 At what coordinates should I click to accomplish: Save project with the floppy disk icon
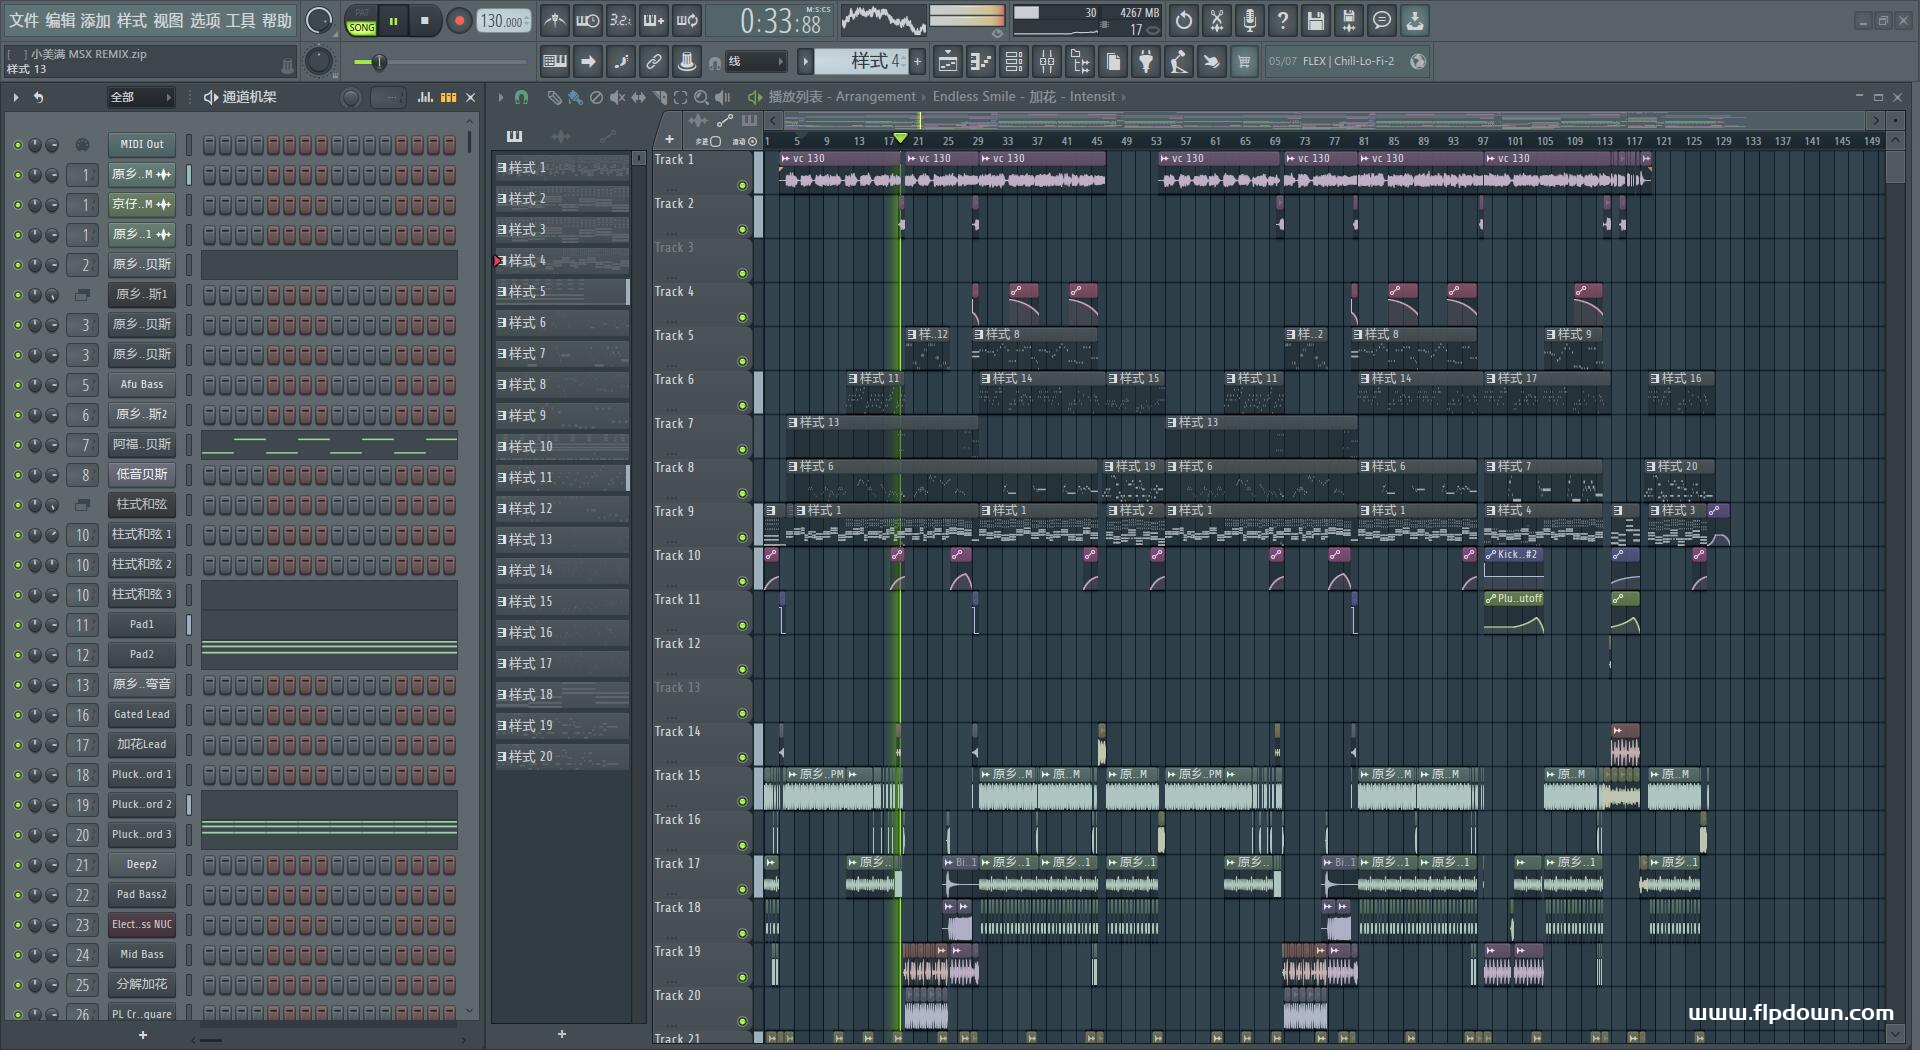pos(1316,20)
